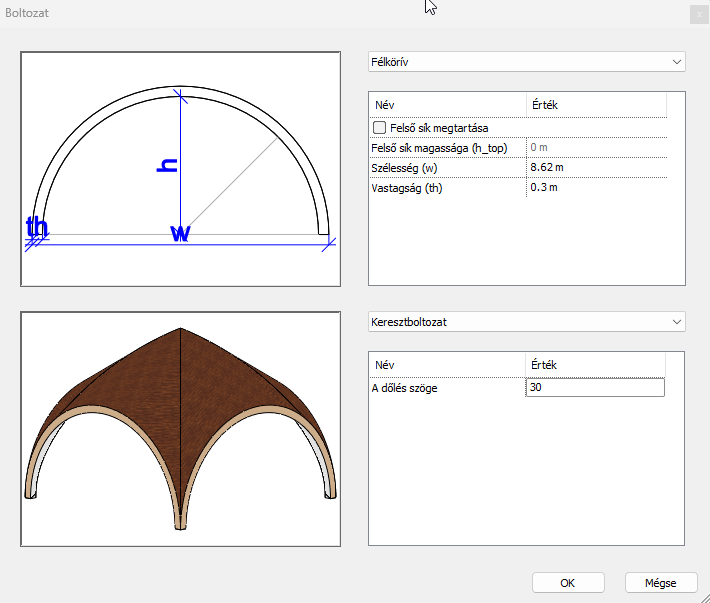Click the blue w width label in diagram
The height and width of the screenshot is (603, 710).
pyautogui.click(x=180, y=234)
